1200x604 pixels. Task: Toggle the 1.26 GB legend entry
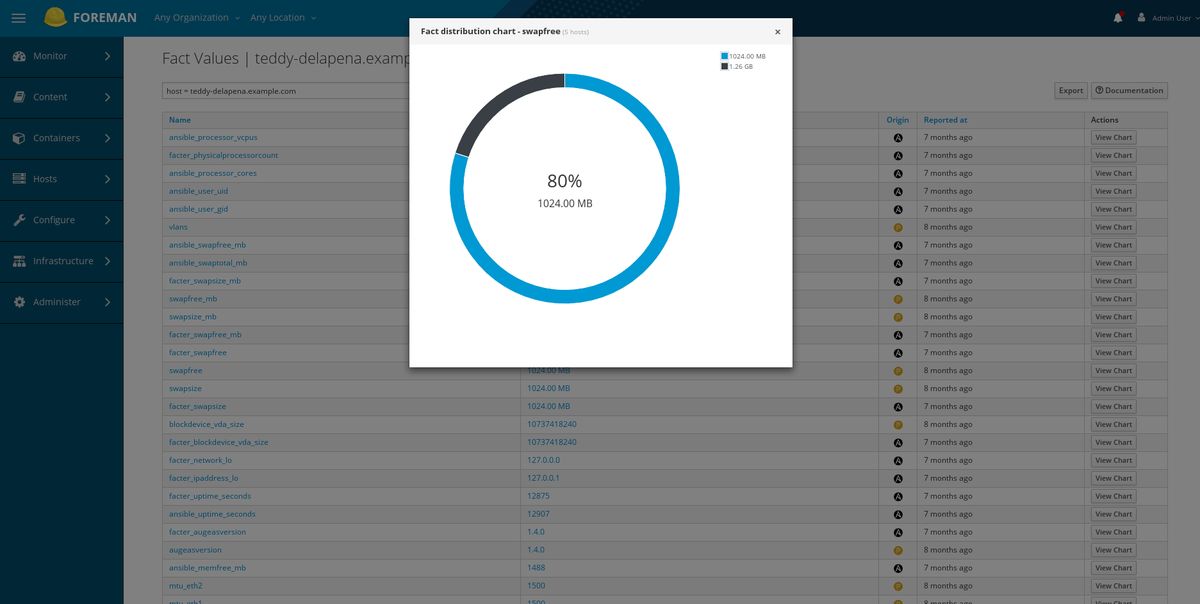click(x=740, y=66)
